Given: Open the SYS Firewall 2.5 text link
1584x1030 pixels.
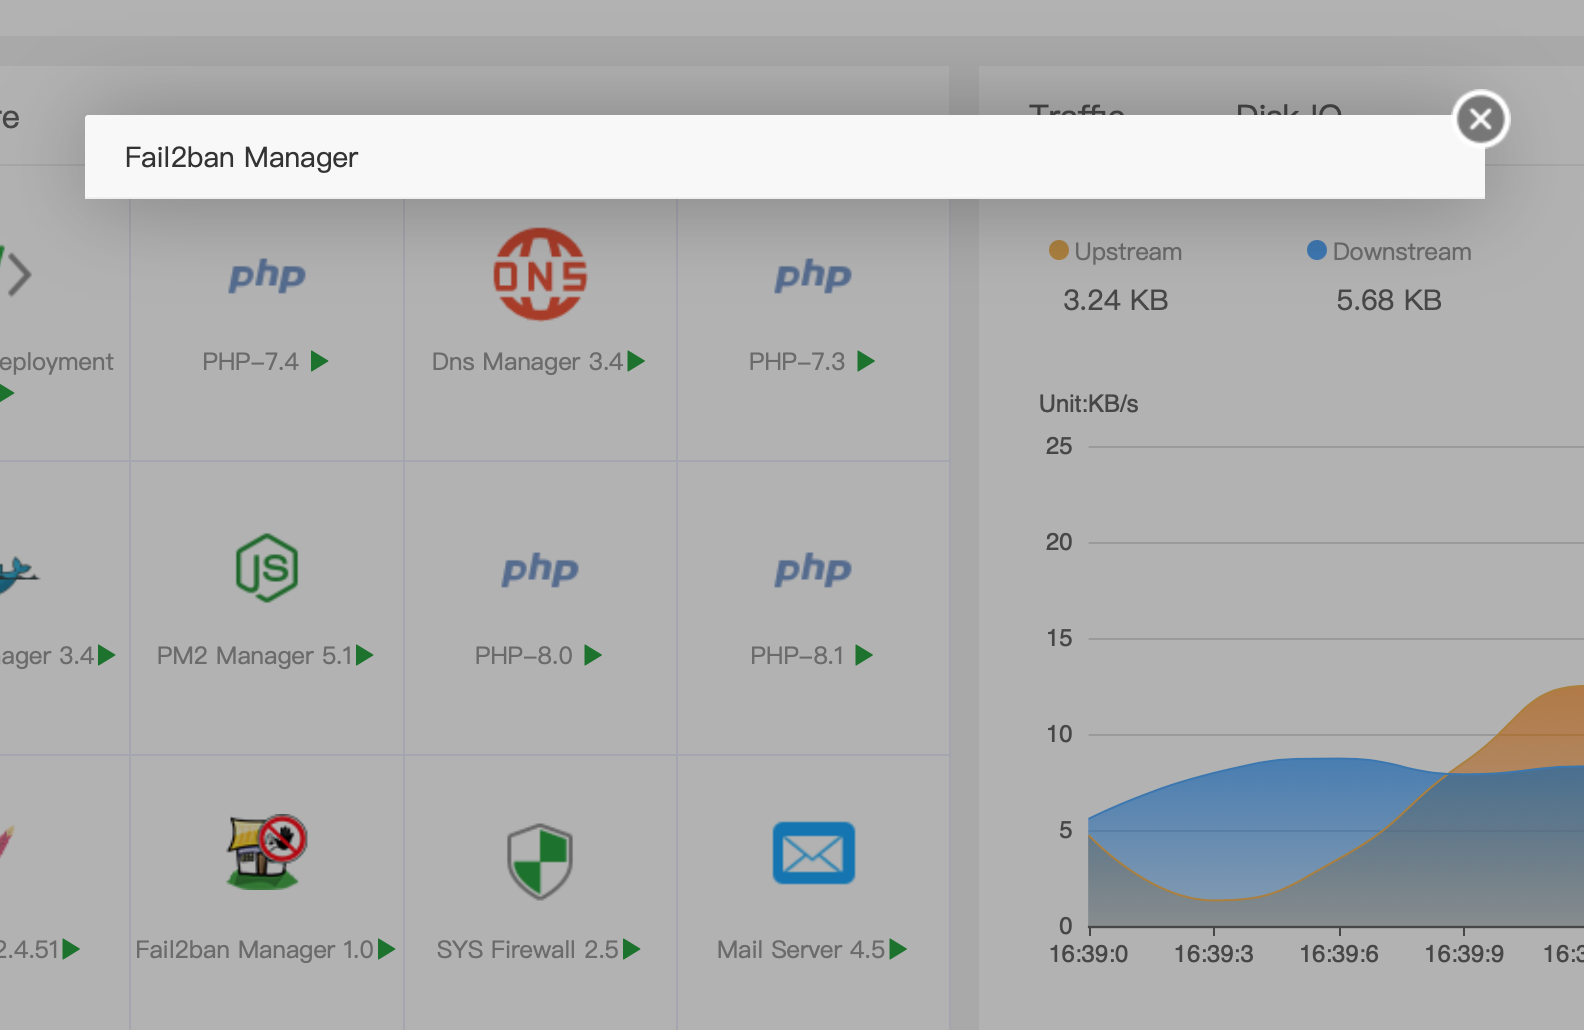Looking at the screenshot, I should coord(527,950).
